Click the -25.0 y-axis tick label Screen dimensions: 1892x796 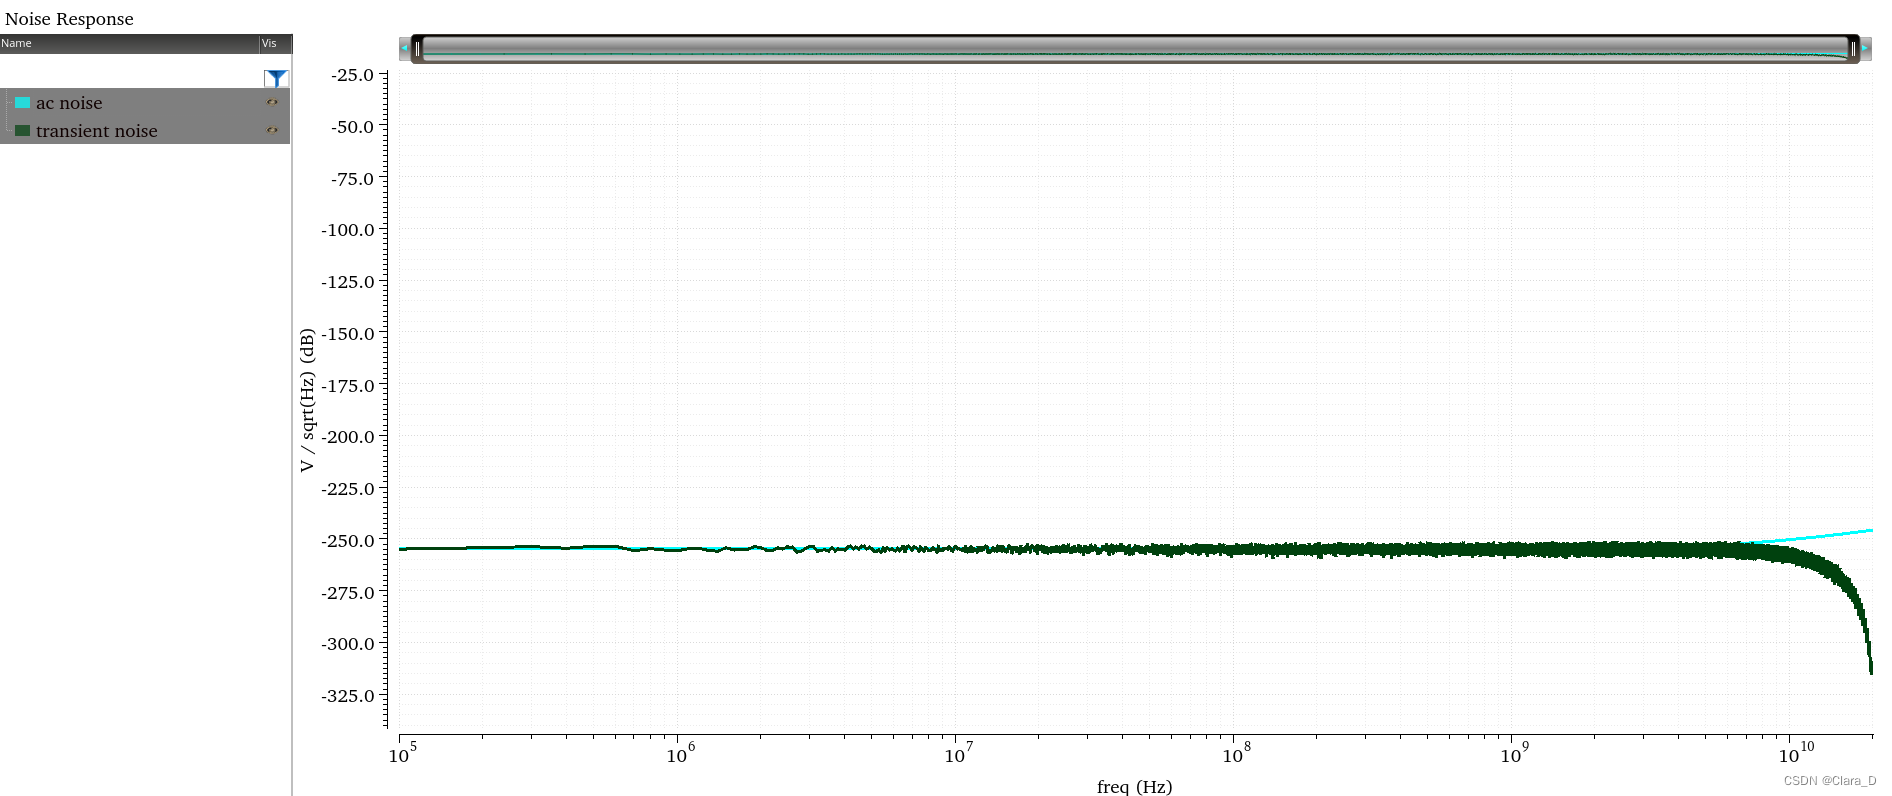[x=352, y=75]
